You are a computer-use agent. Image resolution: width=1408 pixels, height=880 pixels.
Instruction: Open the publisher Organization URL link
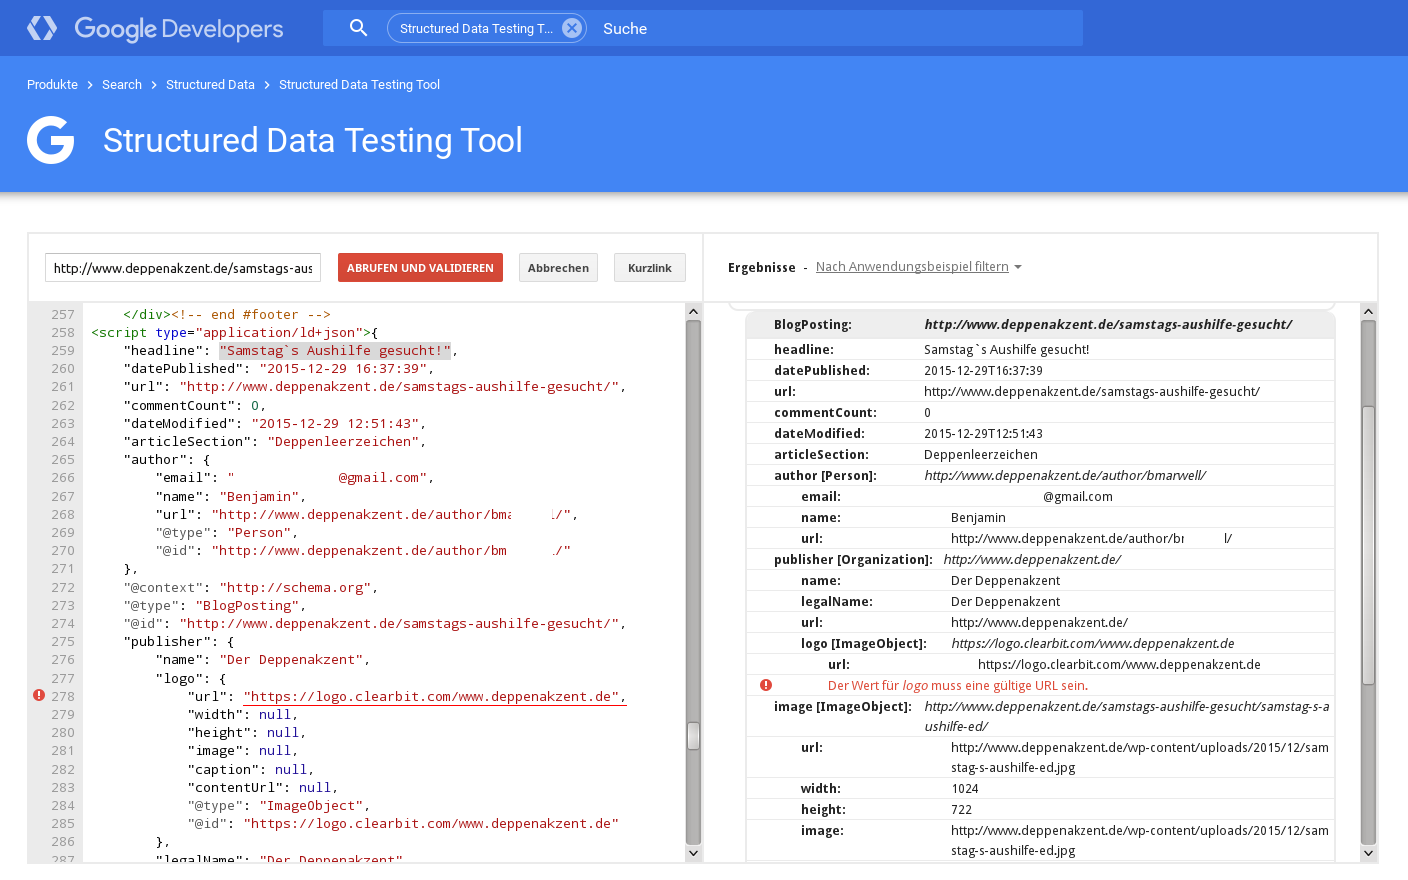pyautogui.click(x=1032, y=559)
